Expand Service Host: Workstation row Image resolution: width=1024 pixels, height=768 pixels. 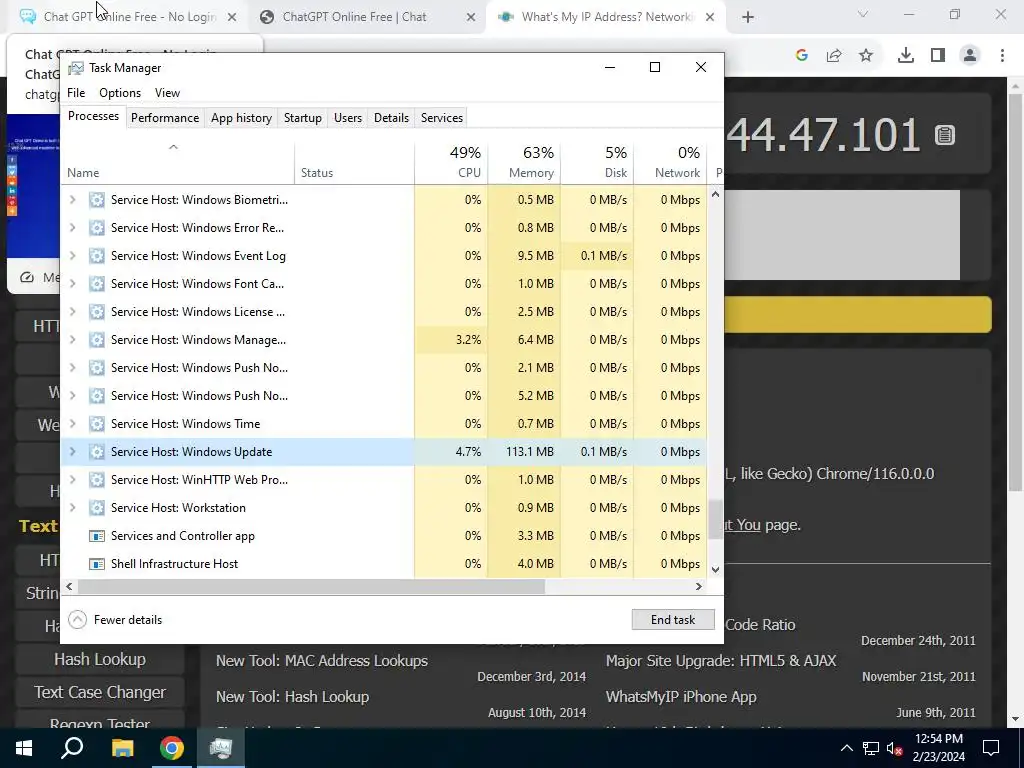72,508
